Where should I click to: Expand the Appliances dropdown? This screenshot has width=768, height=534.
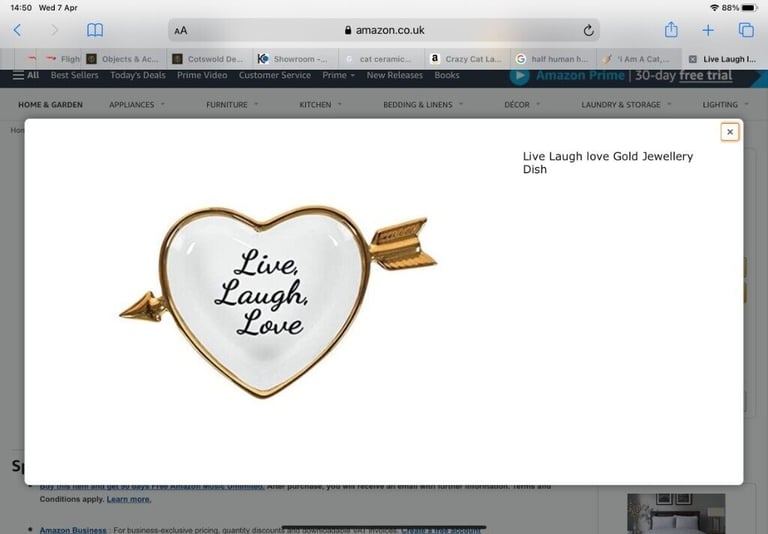137,105
